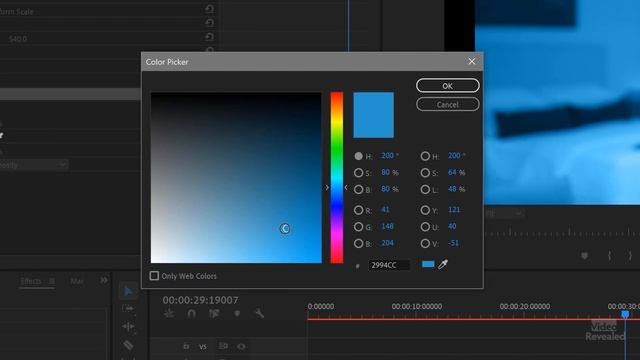Select the YUV V radio button
Screen dimensions: 640x360
tap(425, 244)
